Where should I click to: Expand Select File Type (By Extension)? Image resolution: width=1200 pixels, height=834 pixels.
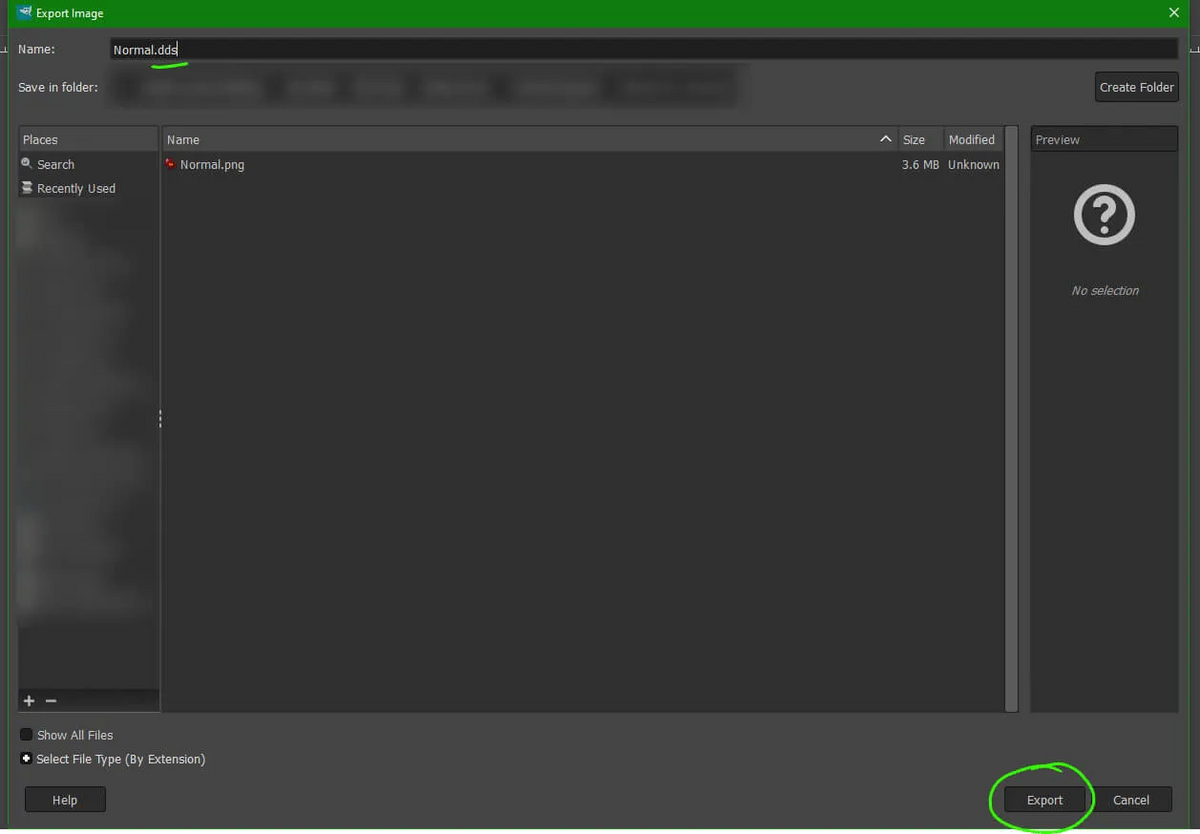pyautogui.click(x=26, y=759)
